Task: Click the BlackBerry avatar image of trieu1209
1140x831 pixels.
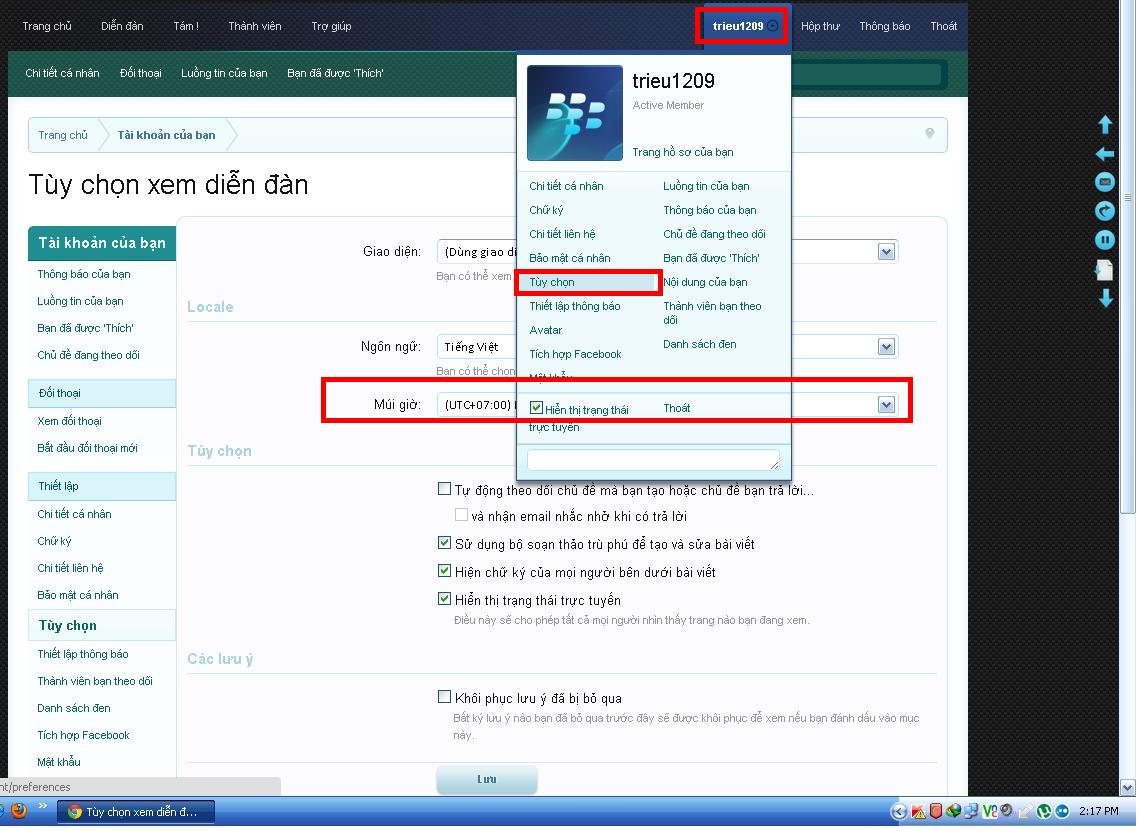Action: point(575,113)
